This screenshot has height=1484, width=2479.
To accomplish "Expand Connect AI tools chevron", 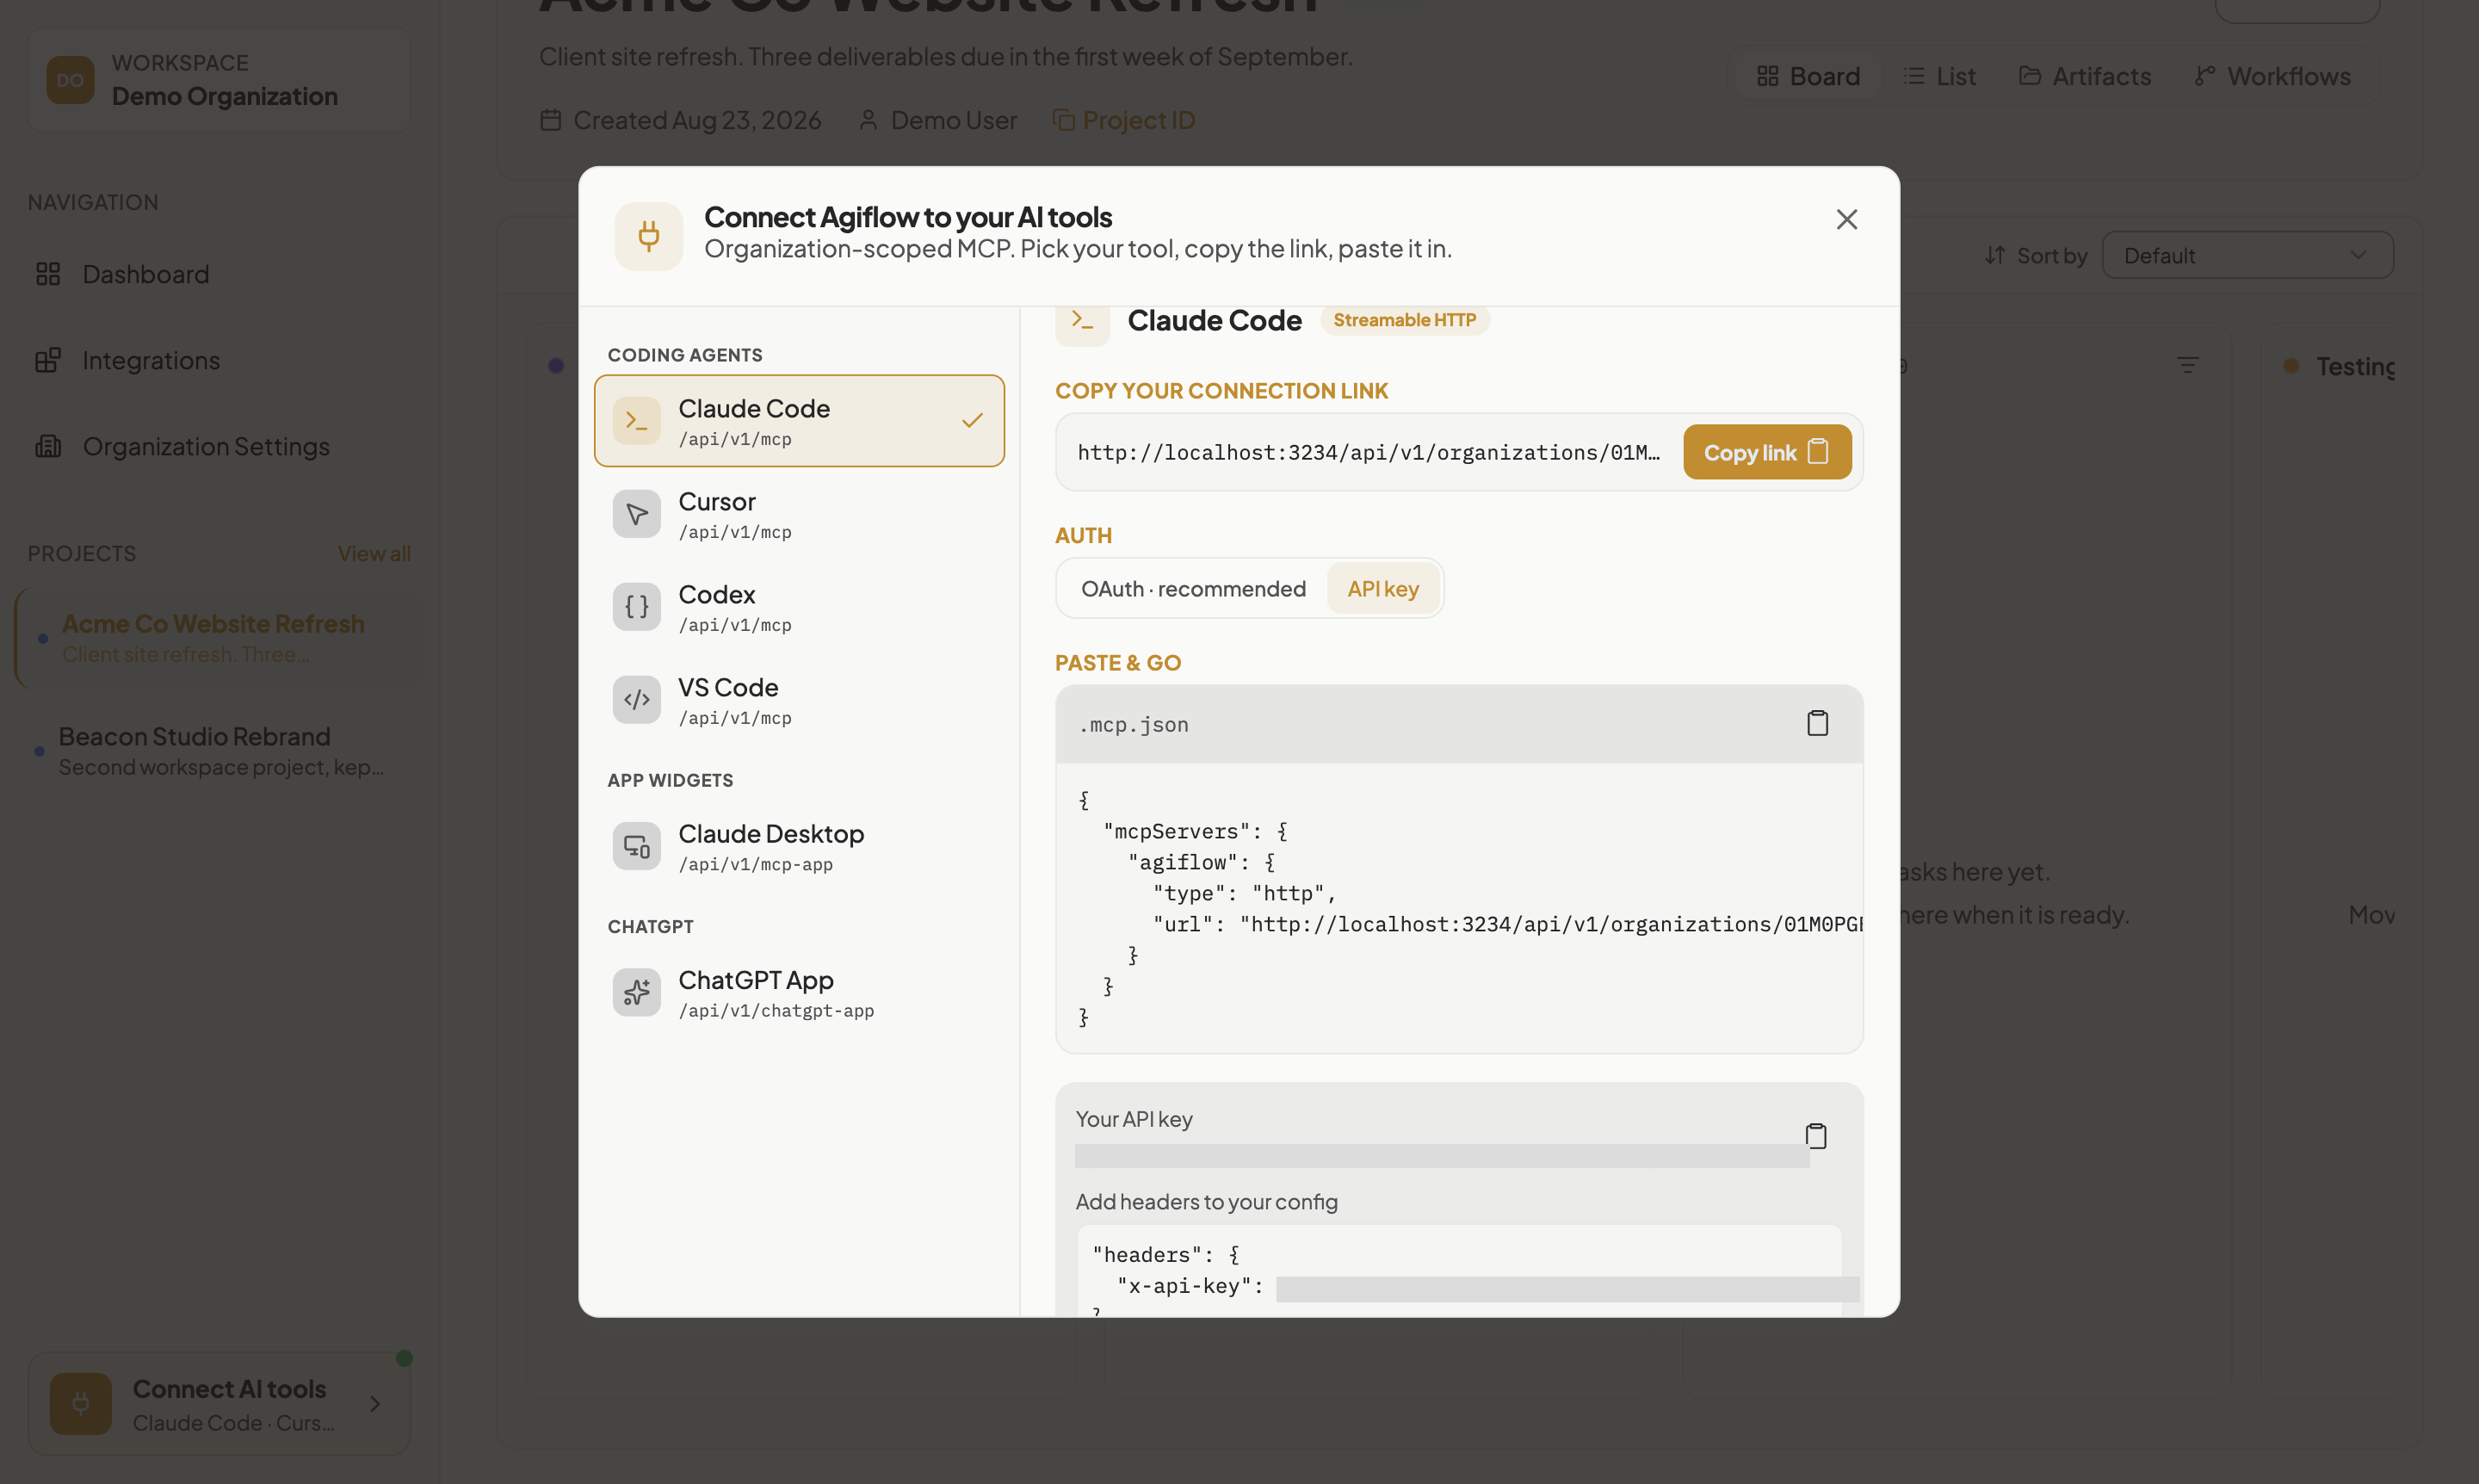I will (x=375, y=1404).
